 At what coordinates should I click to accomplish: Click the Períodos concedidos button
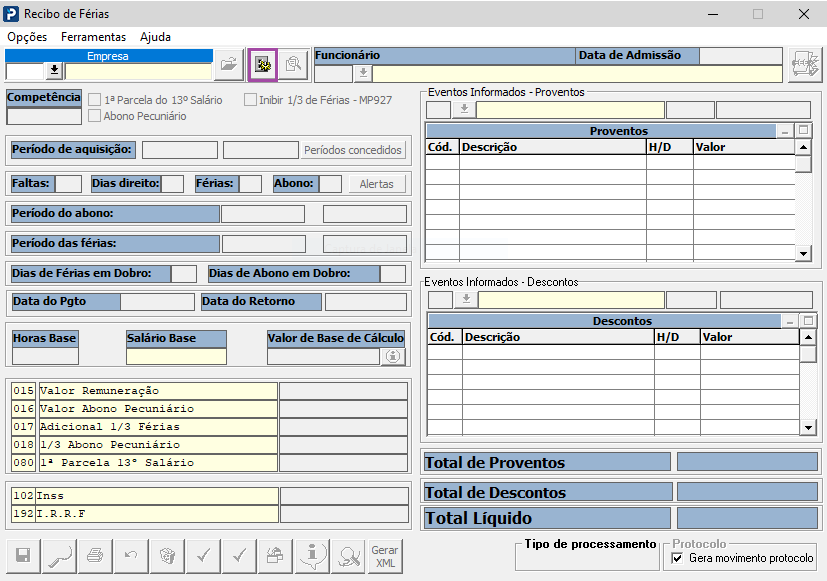coord(353,150)
